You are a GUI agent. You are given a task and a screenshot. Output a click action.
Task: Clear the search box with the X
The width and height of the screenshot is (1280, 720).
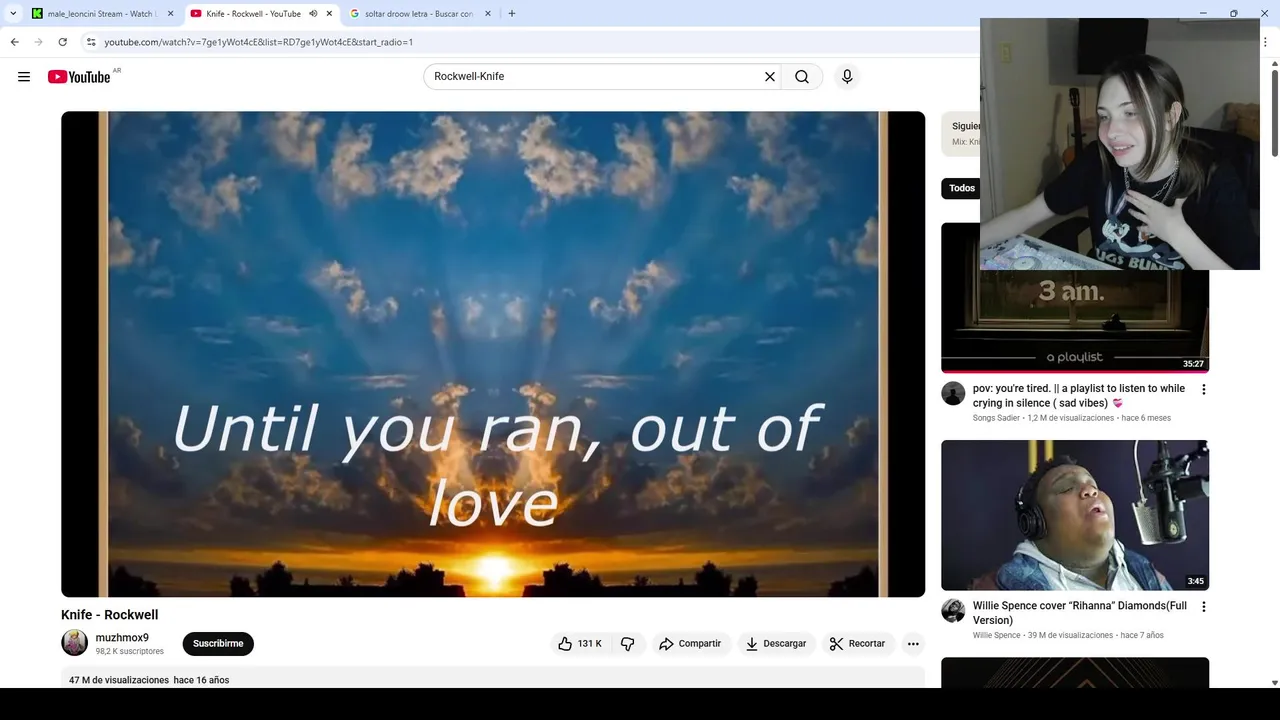pyautogui.click(x=770, y=77)
